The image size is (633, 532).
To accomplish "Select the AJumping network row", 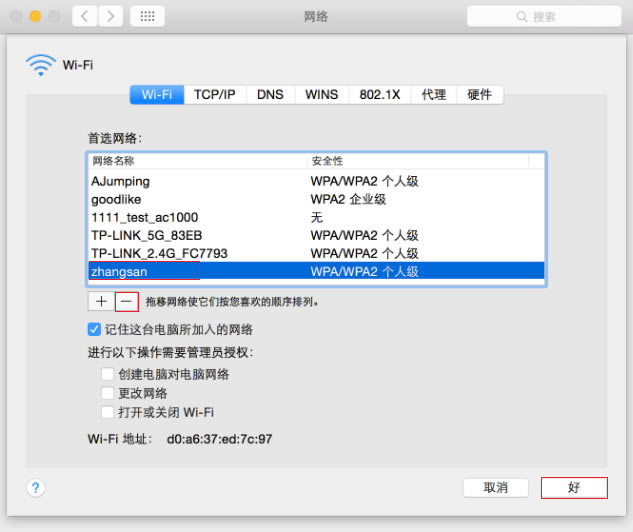I will click(316, 181).
